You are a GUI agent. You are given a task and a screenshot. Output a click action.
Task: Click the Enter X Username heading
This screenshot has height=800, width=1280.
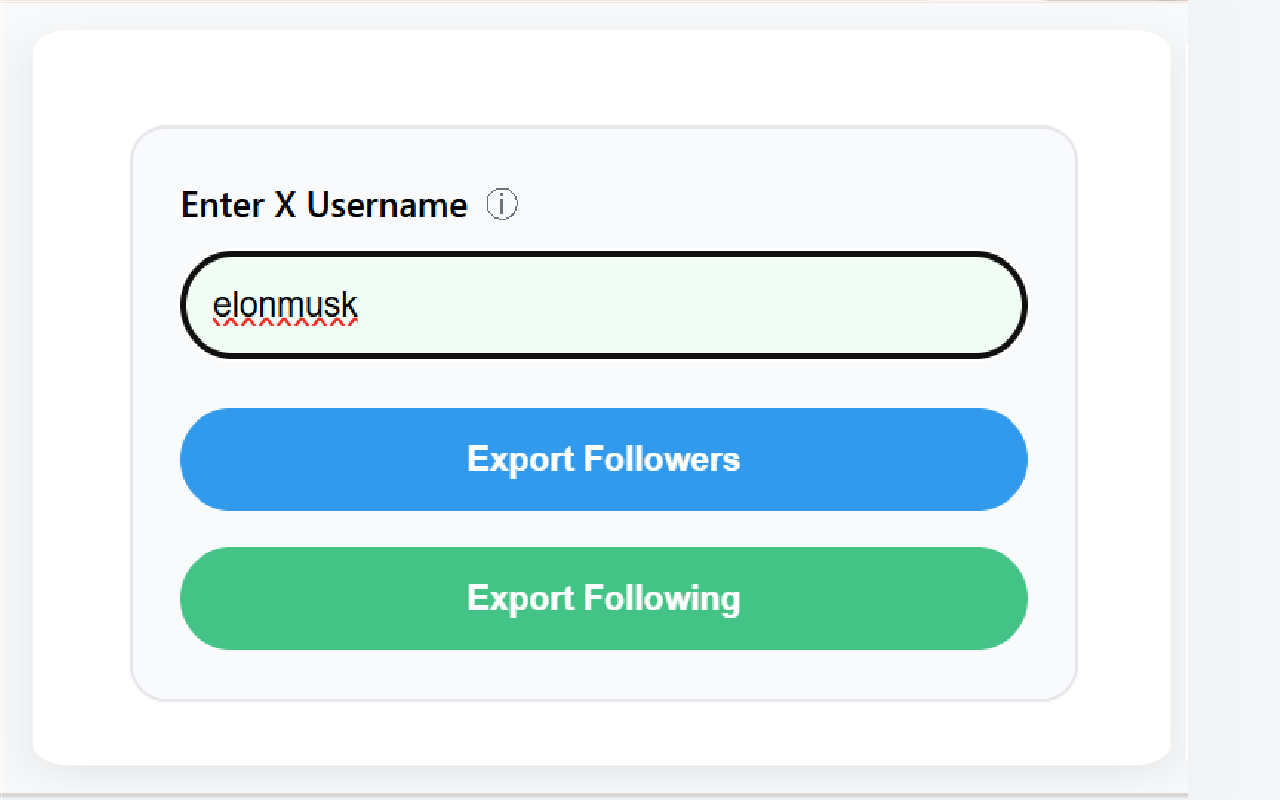322,204
